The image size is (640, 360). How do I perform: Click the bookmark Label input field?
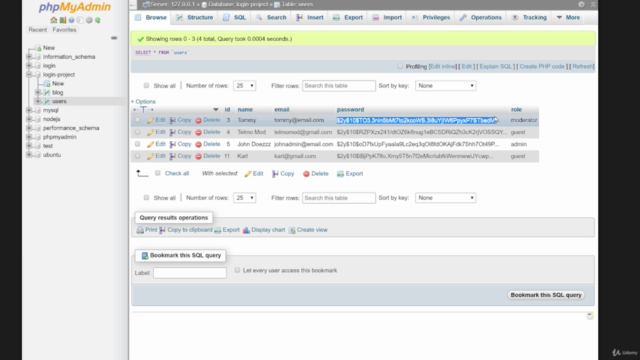tap(190, 273)
